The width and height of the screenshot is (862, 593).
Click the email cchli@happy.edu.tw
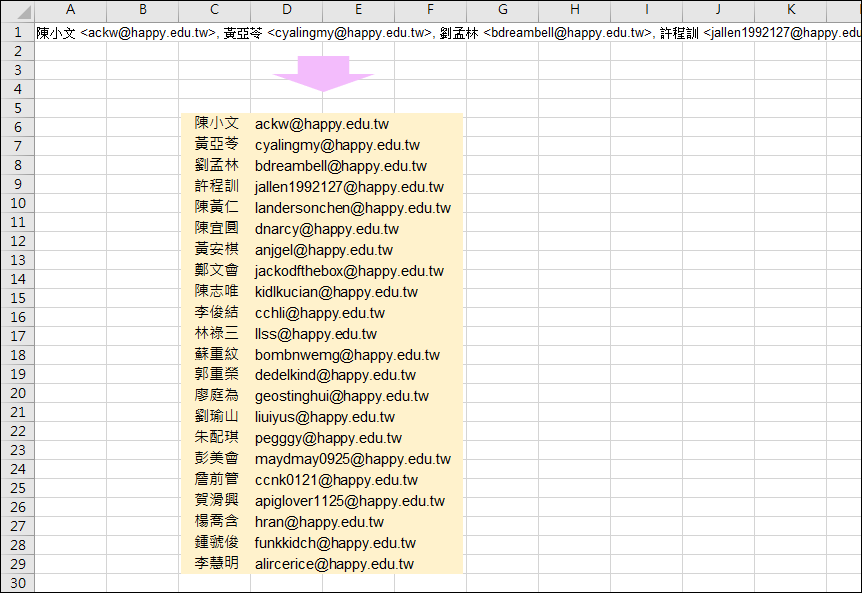pos(319,313)
